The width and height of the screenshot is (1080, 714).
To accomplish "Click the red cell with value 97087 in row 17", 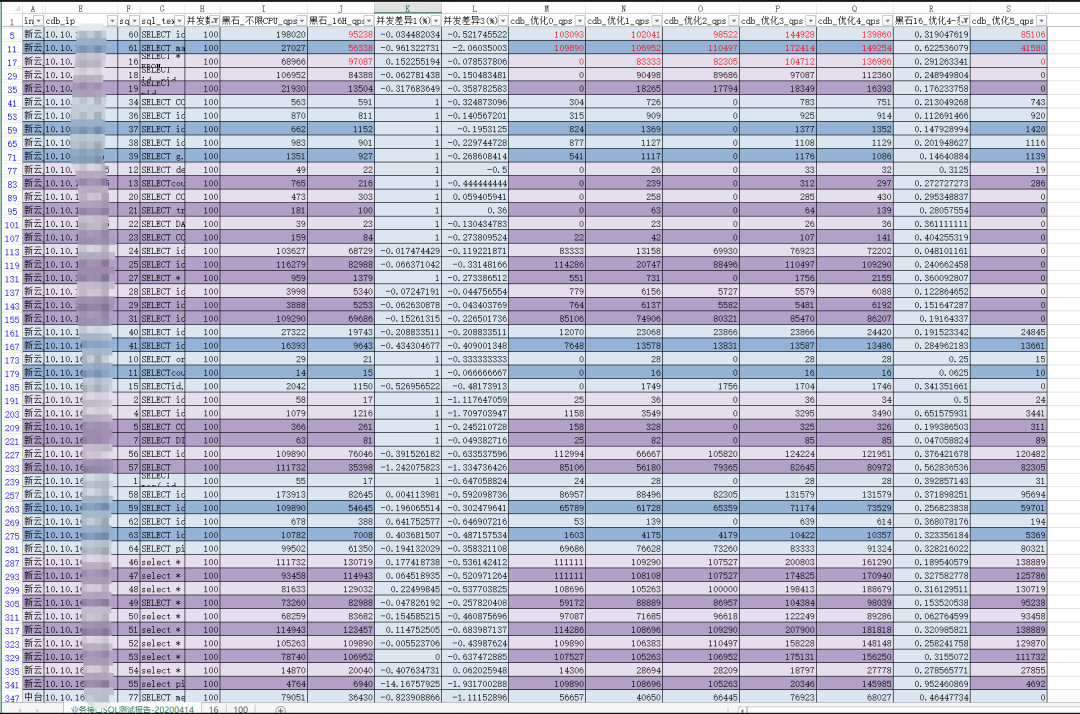I will pyautogui.click(x=341, y=61).
